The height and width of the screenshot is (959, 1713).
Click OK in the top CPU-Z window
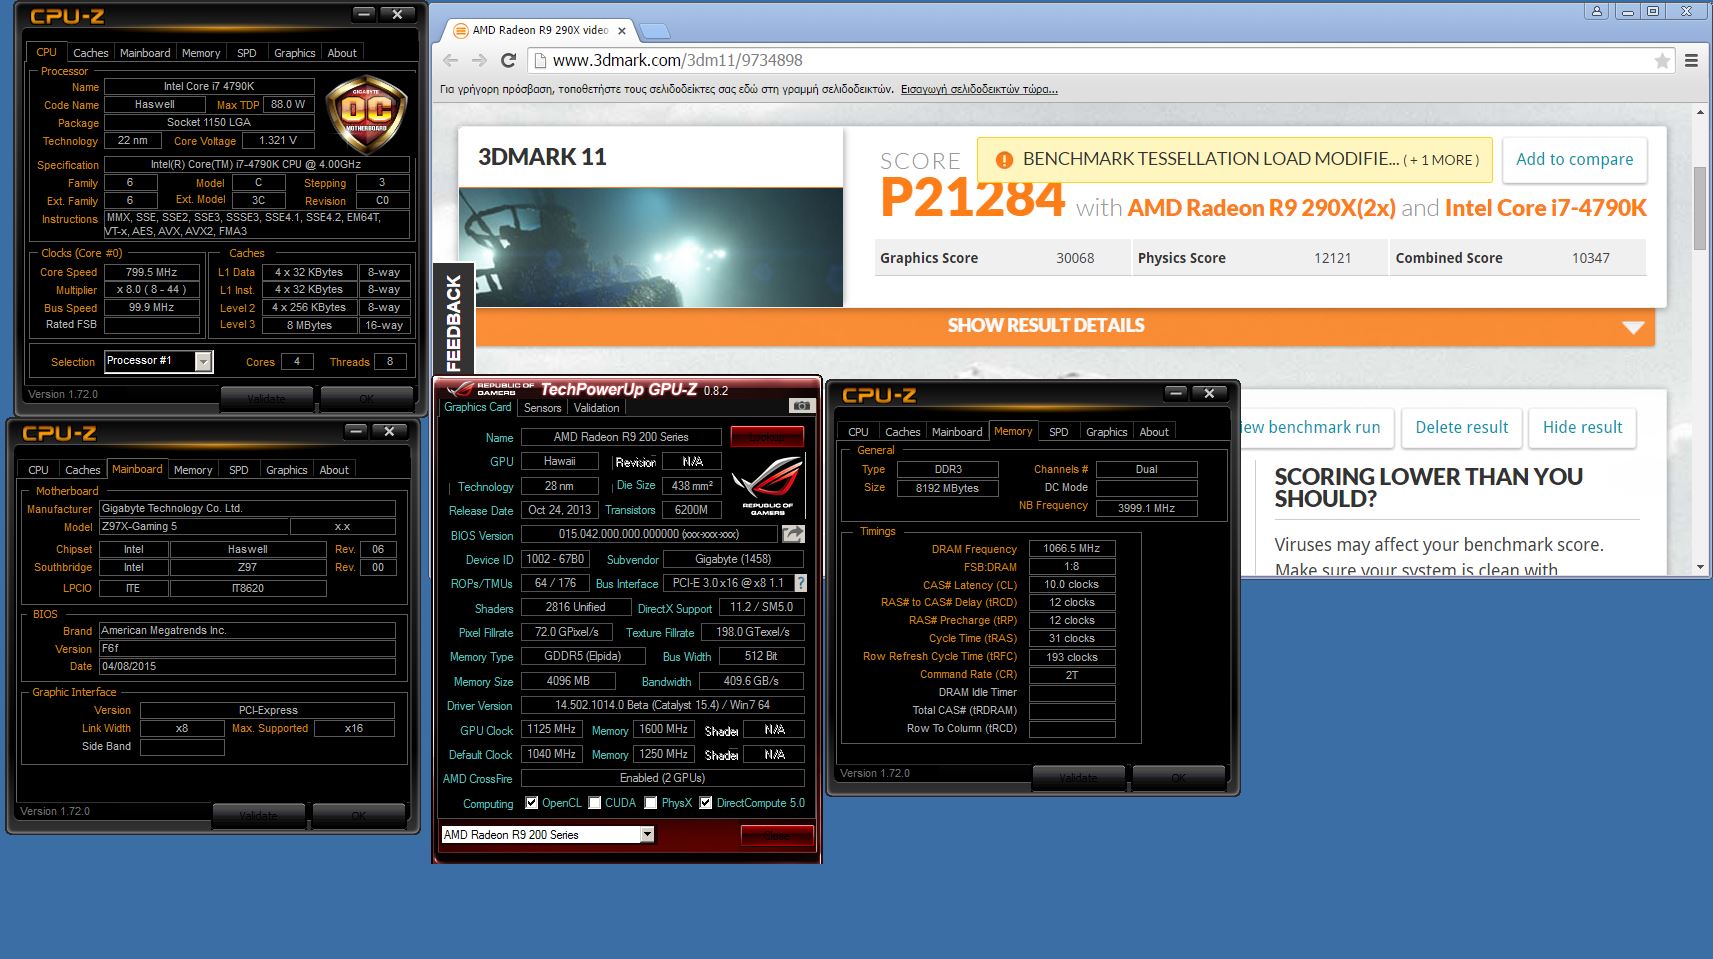(x=366, y=398)
